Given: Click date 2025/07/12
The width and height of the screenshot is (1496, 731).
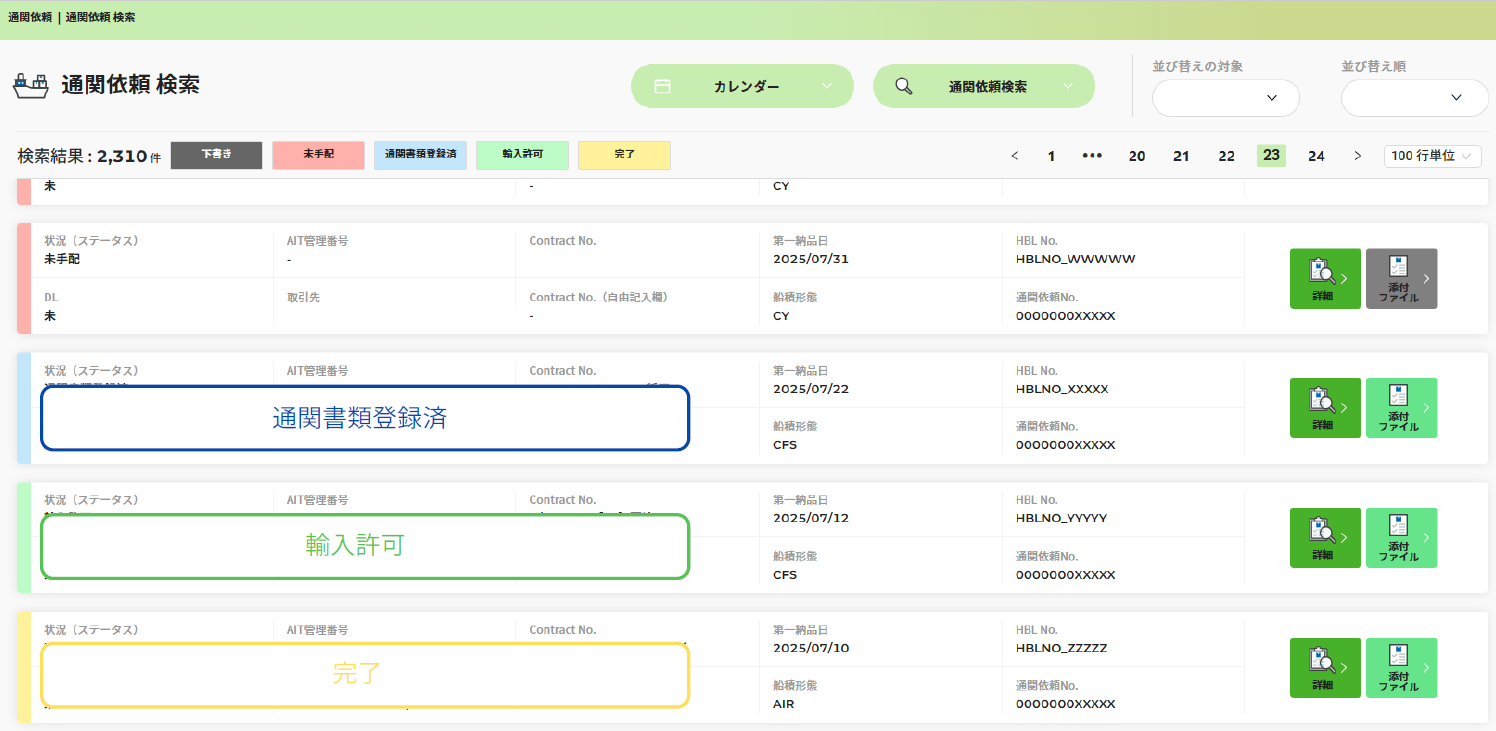Looking at the screenshot, I should tap(811, 518).
